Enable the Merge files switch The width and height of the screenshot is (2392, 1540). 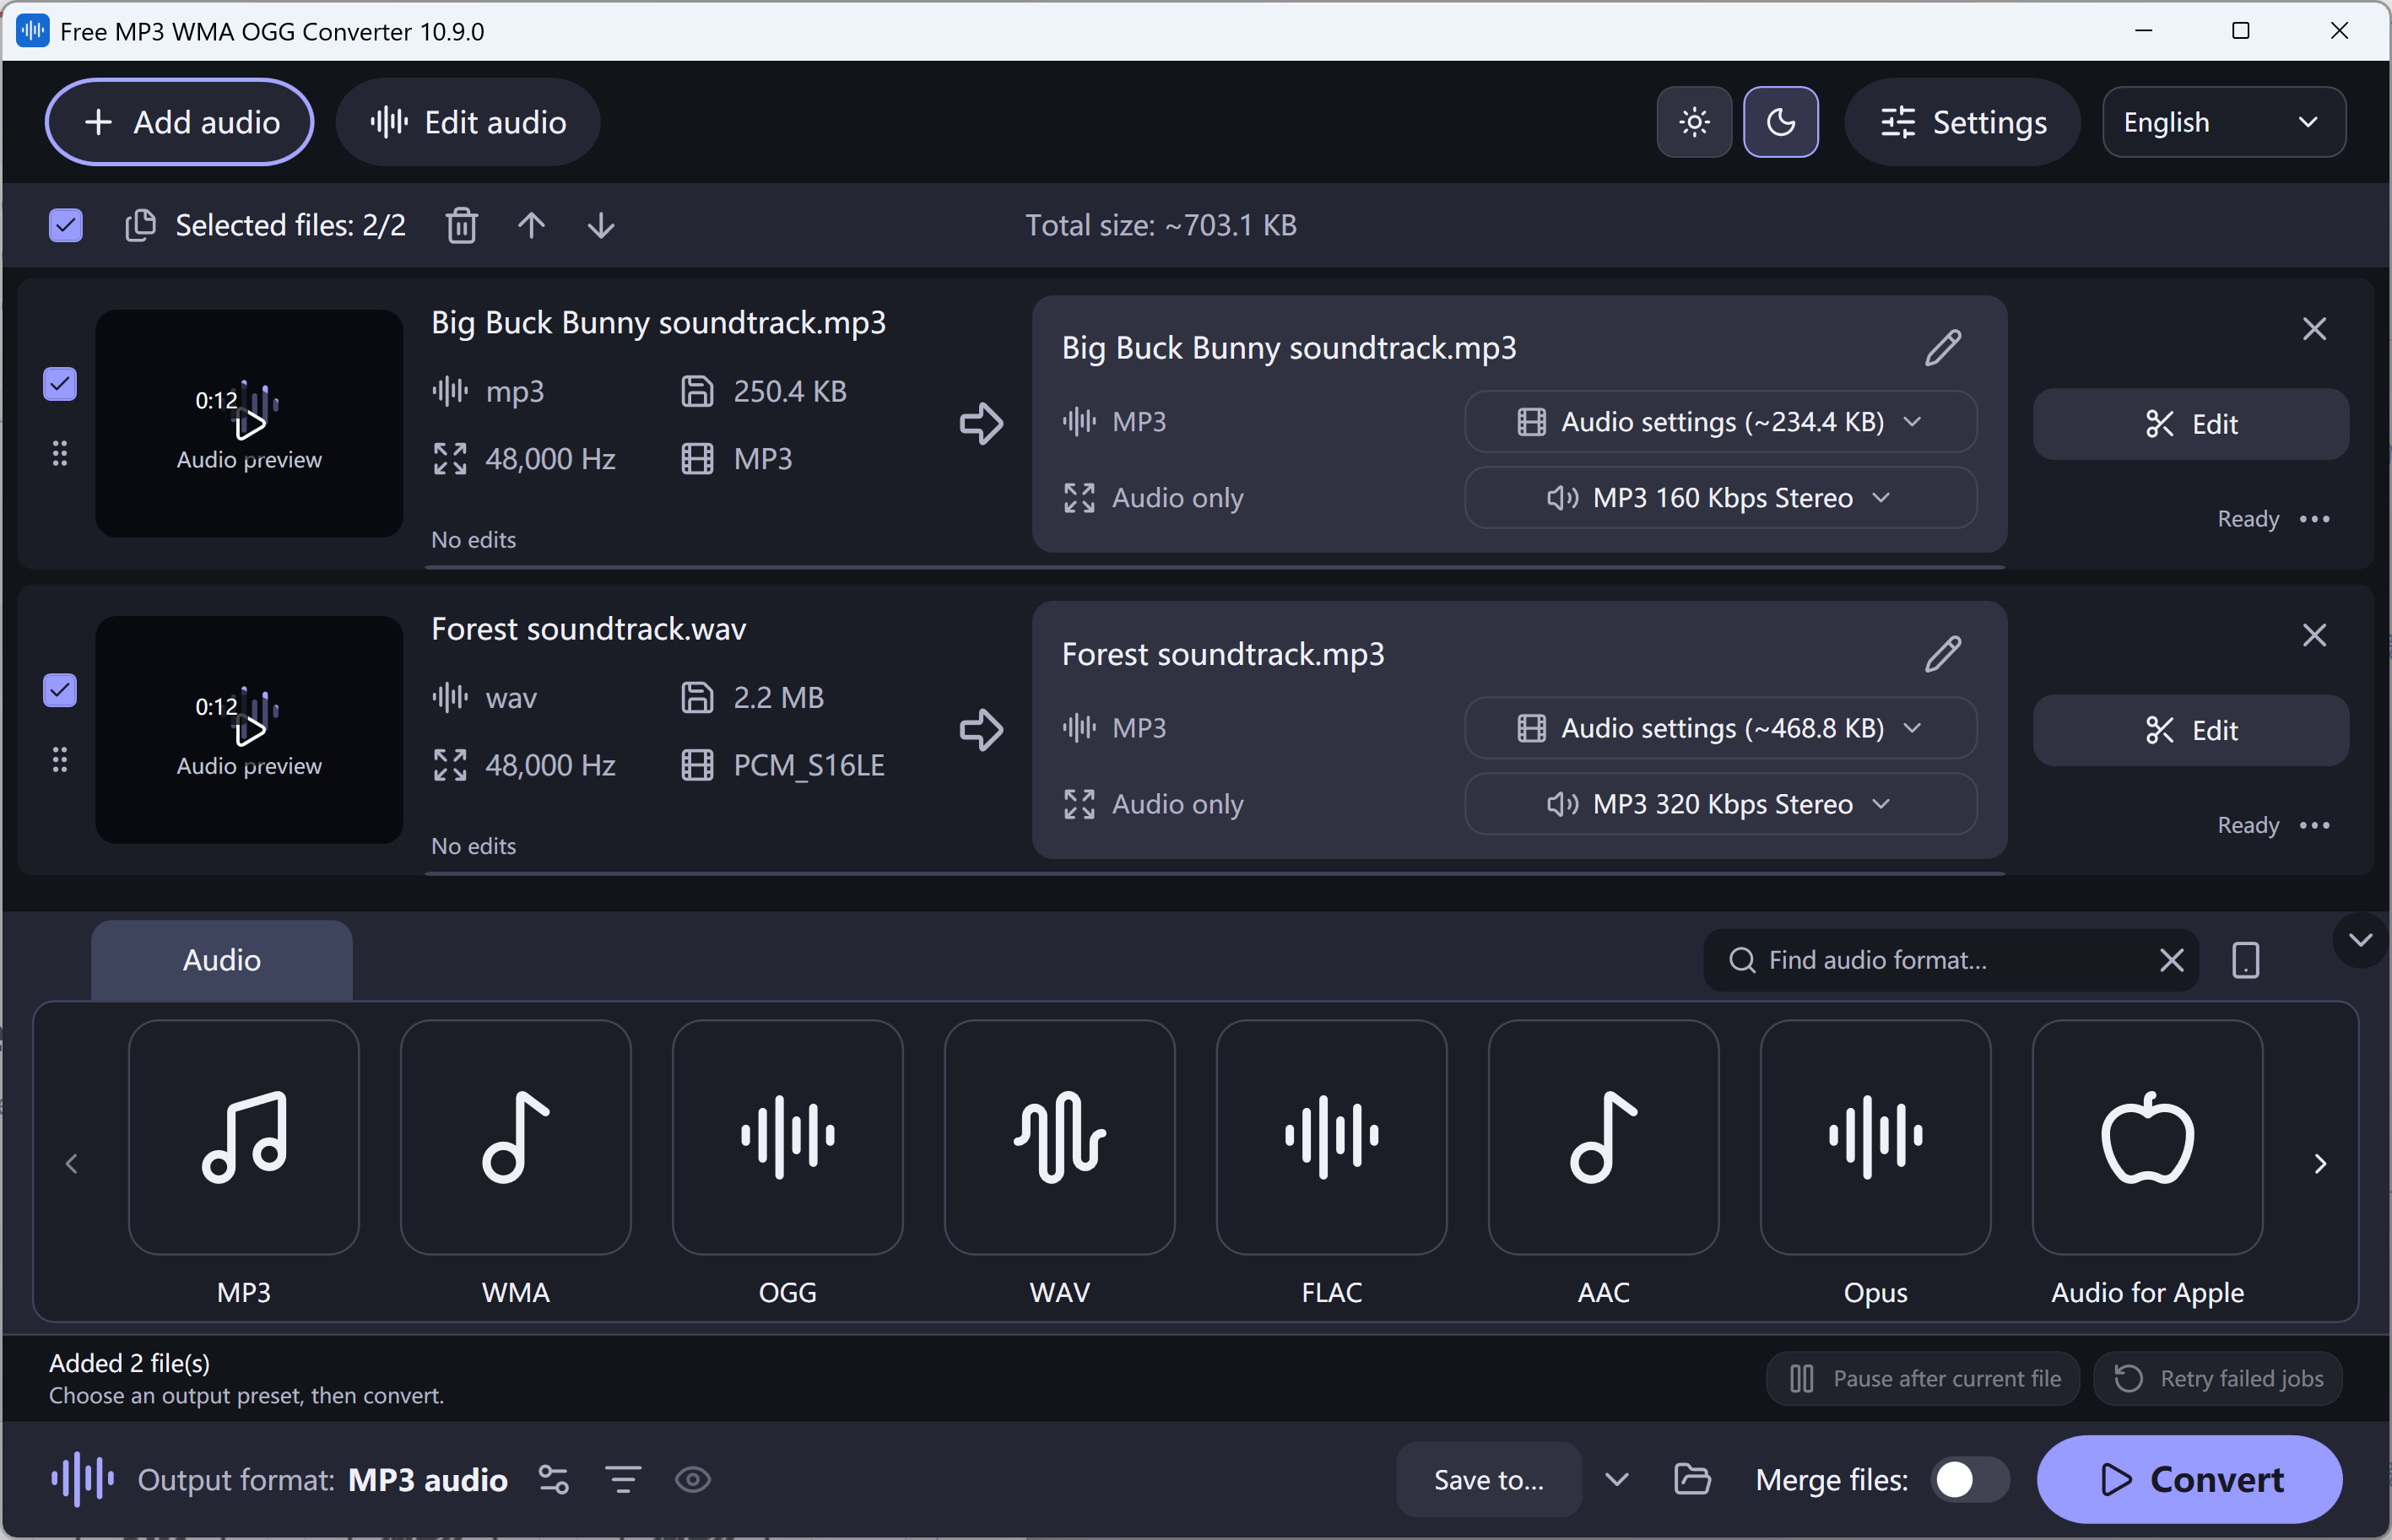1969,1479
